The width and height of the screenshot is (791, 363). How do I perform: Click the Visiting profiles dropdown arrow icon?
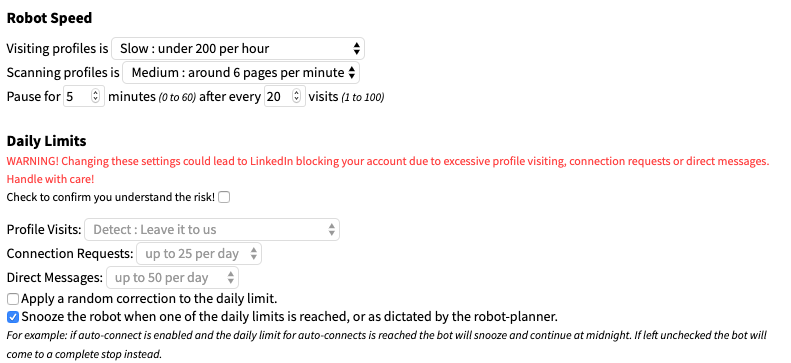[x=357, y=48]
